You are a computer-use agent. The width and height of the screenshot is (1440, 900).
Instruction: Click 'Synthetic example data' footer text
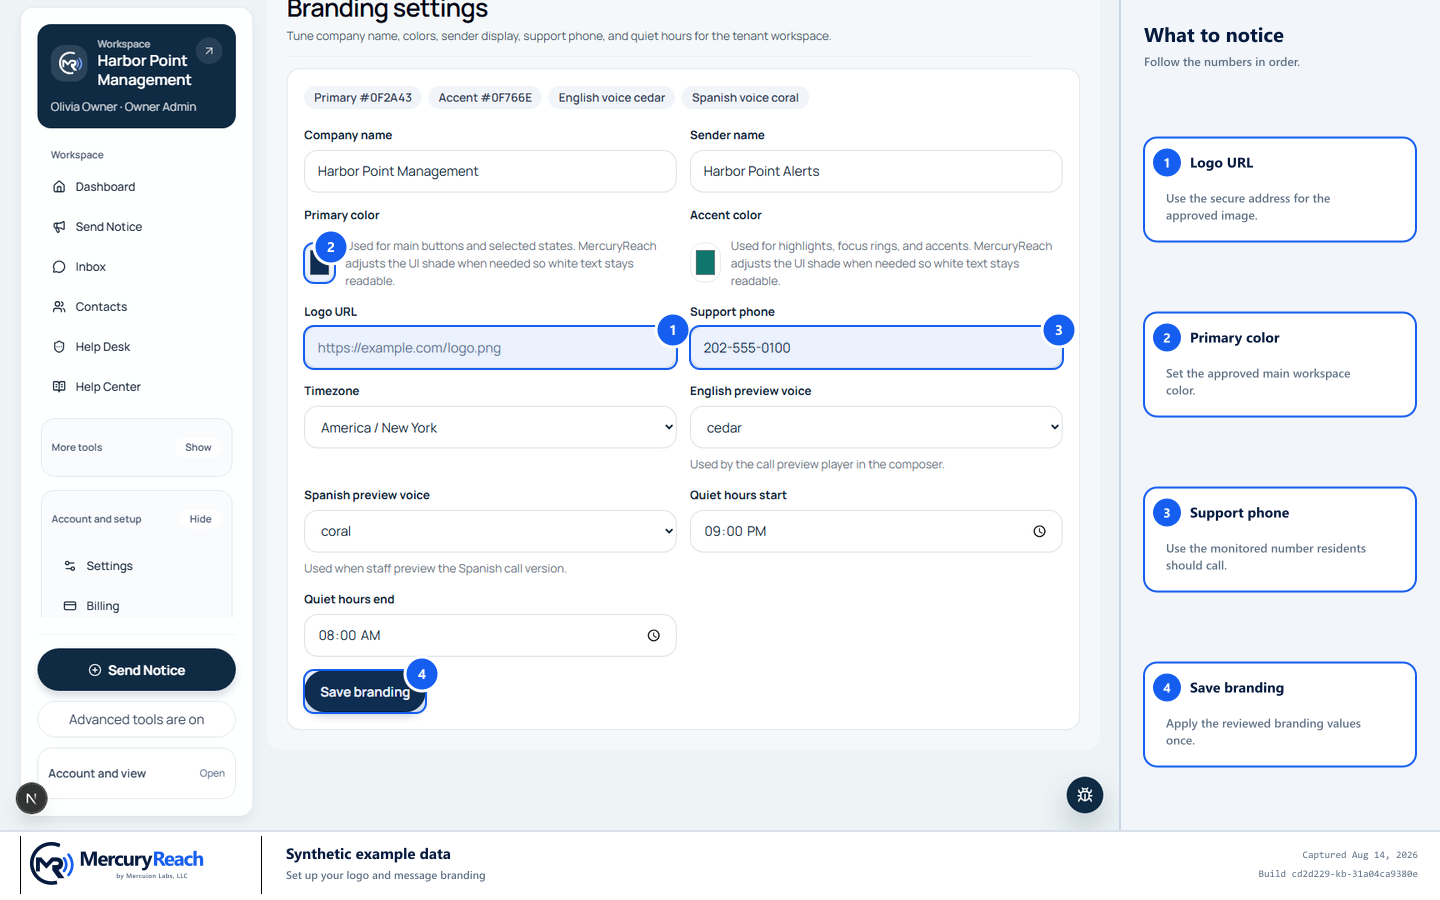pos(368,854)
